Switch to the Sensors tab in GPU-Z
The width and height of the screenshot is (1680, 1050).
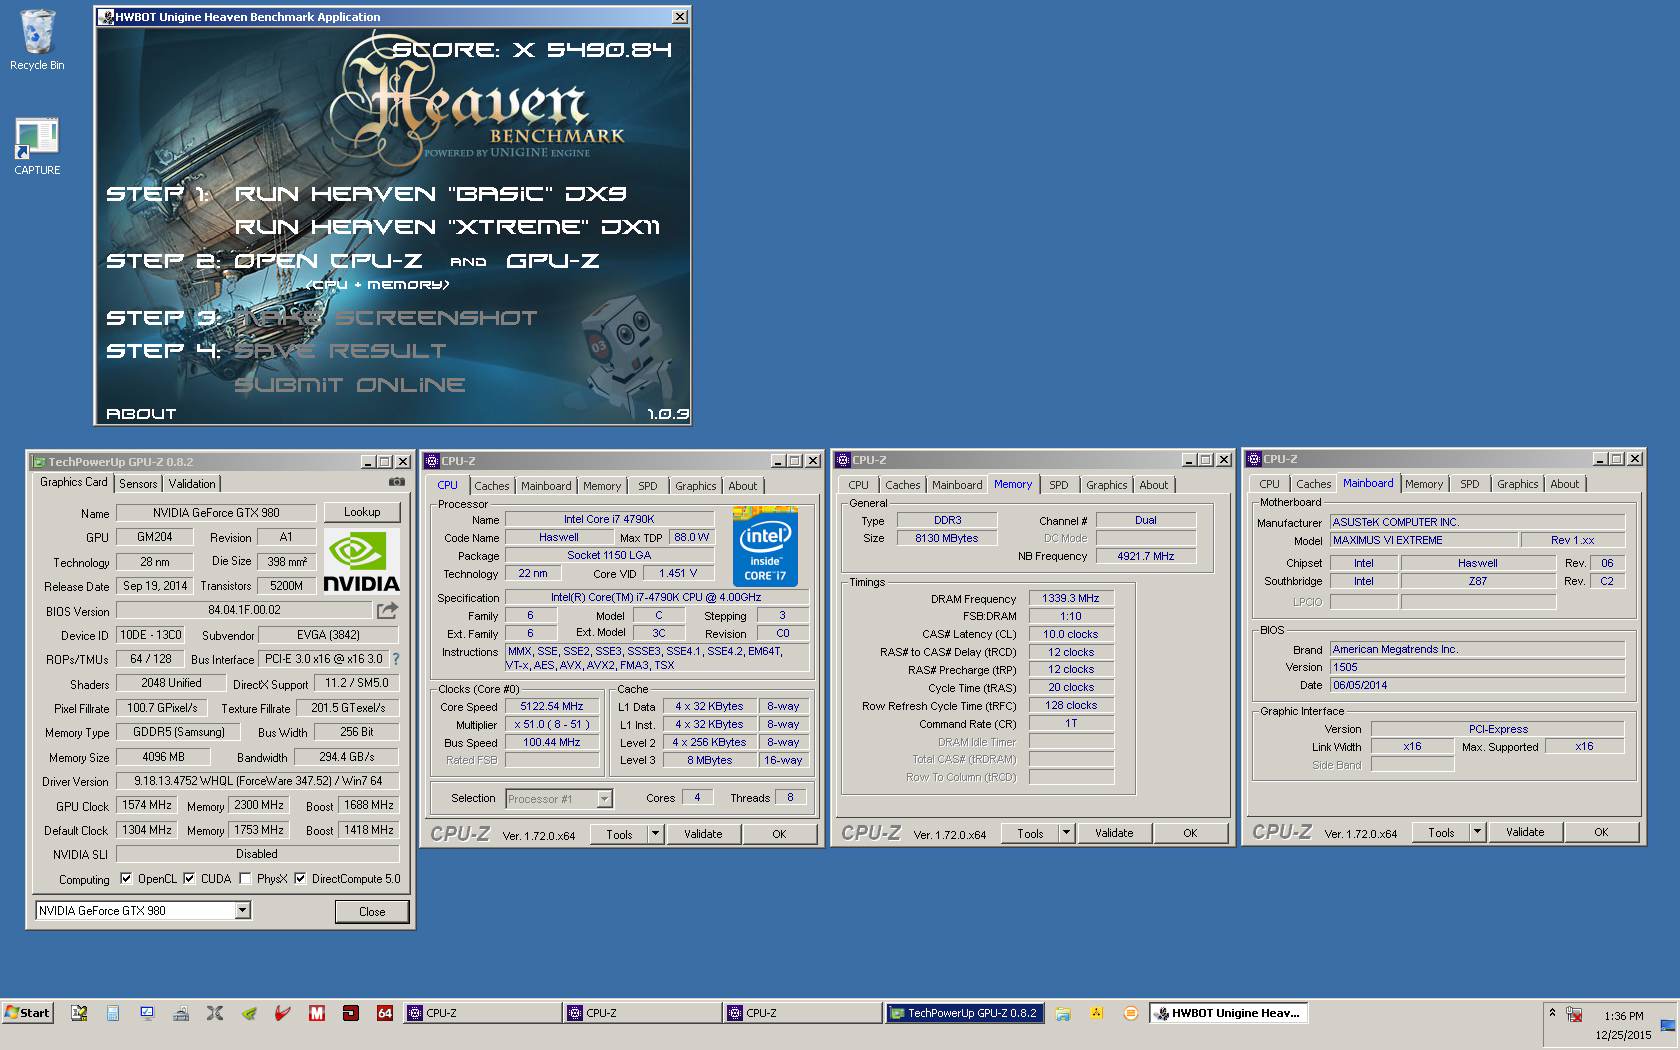coord(138,484)
